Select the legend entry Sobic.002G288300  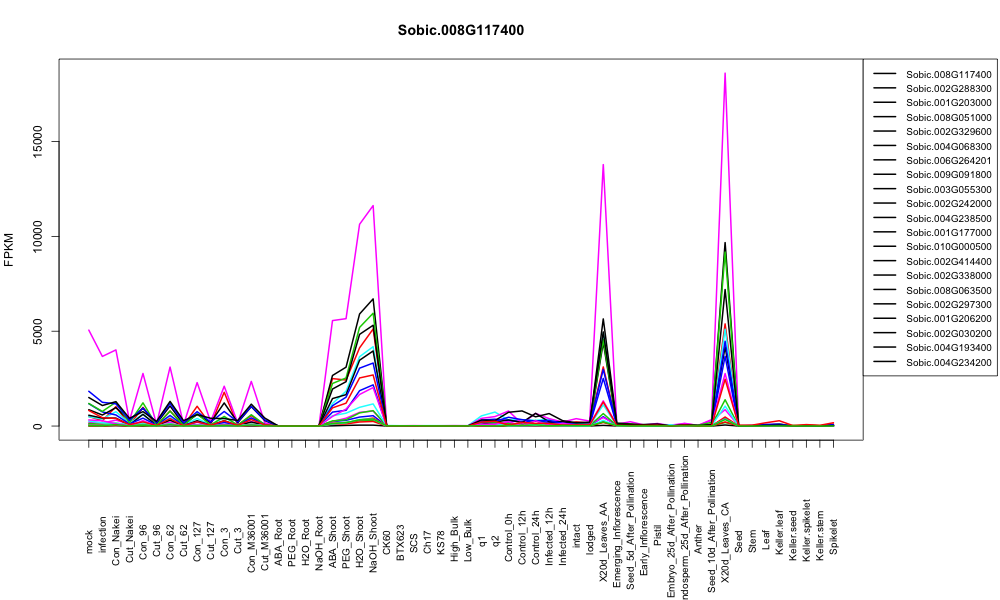tap(933, 89)
